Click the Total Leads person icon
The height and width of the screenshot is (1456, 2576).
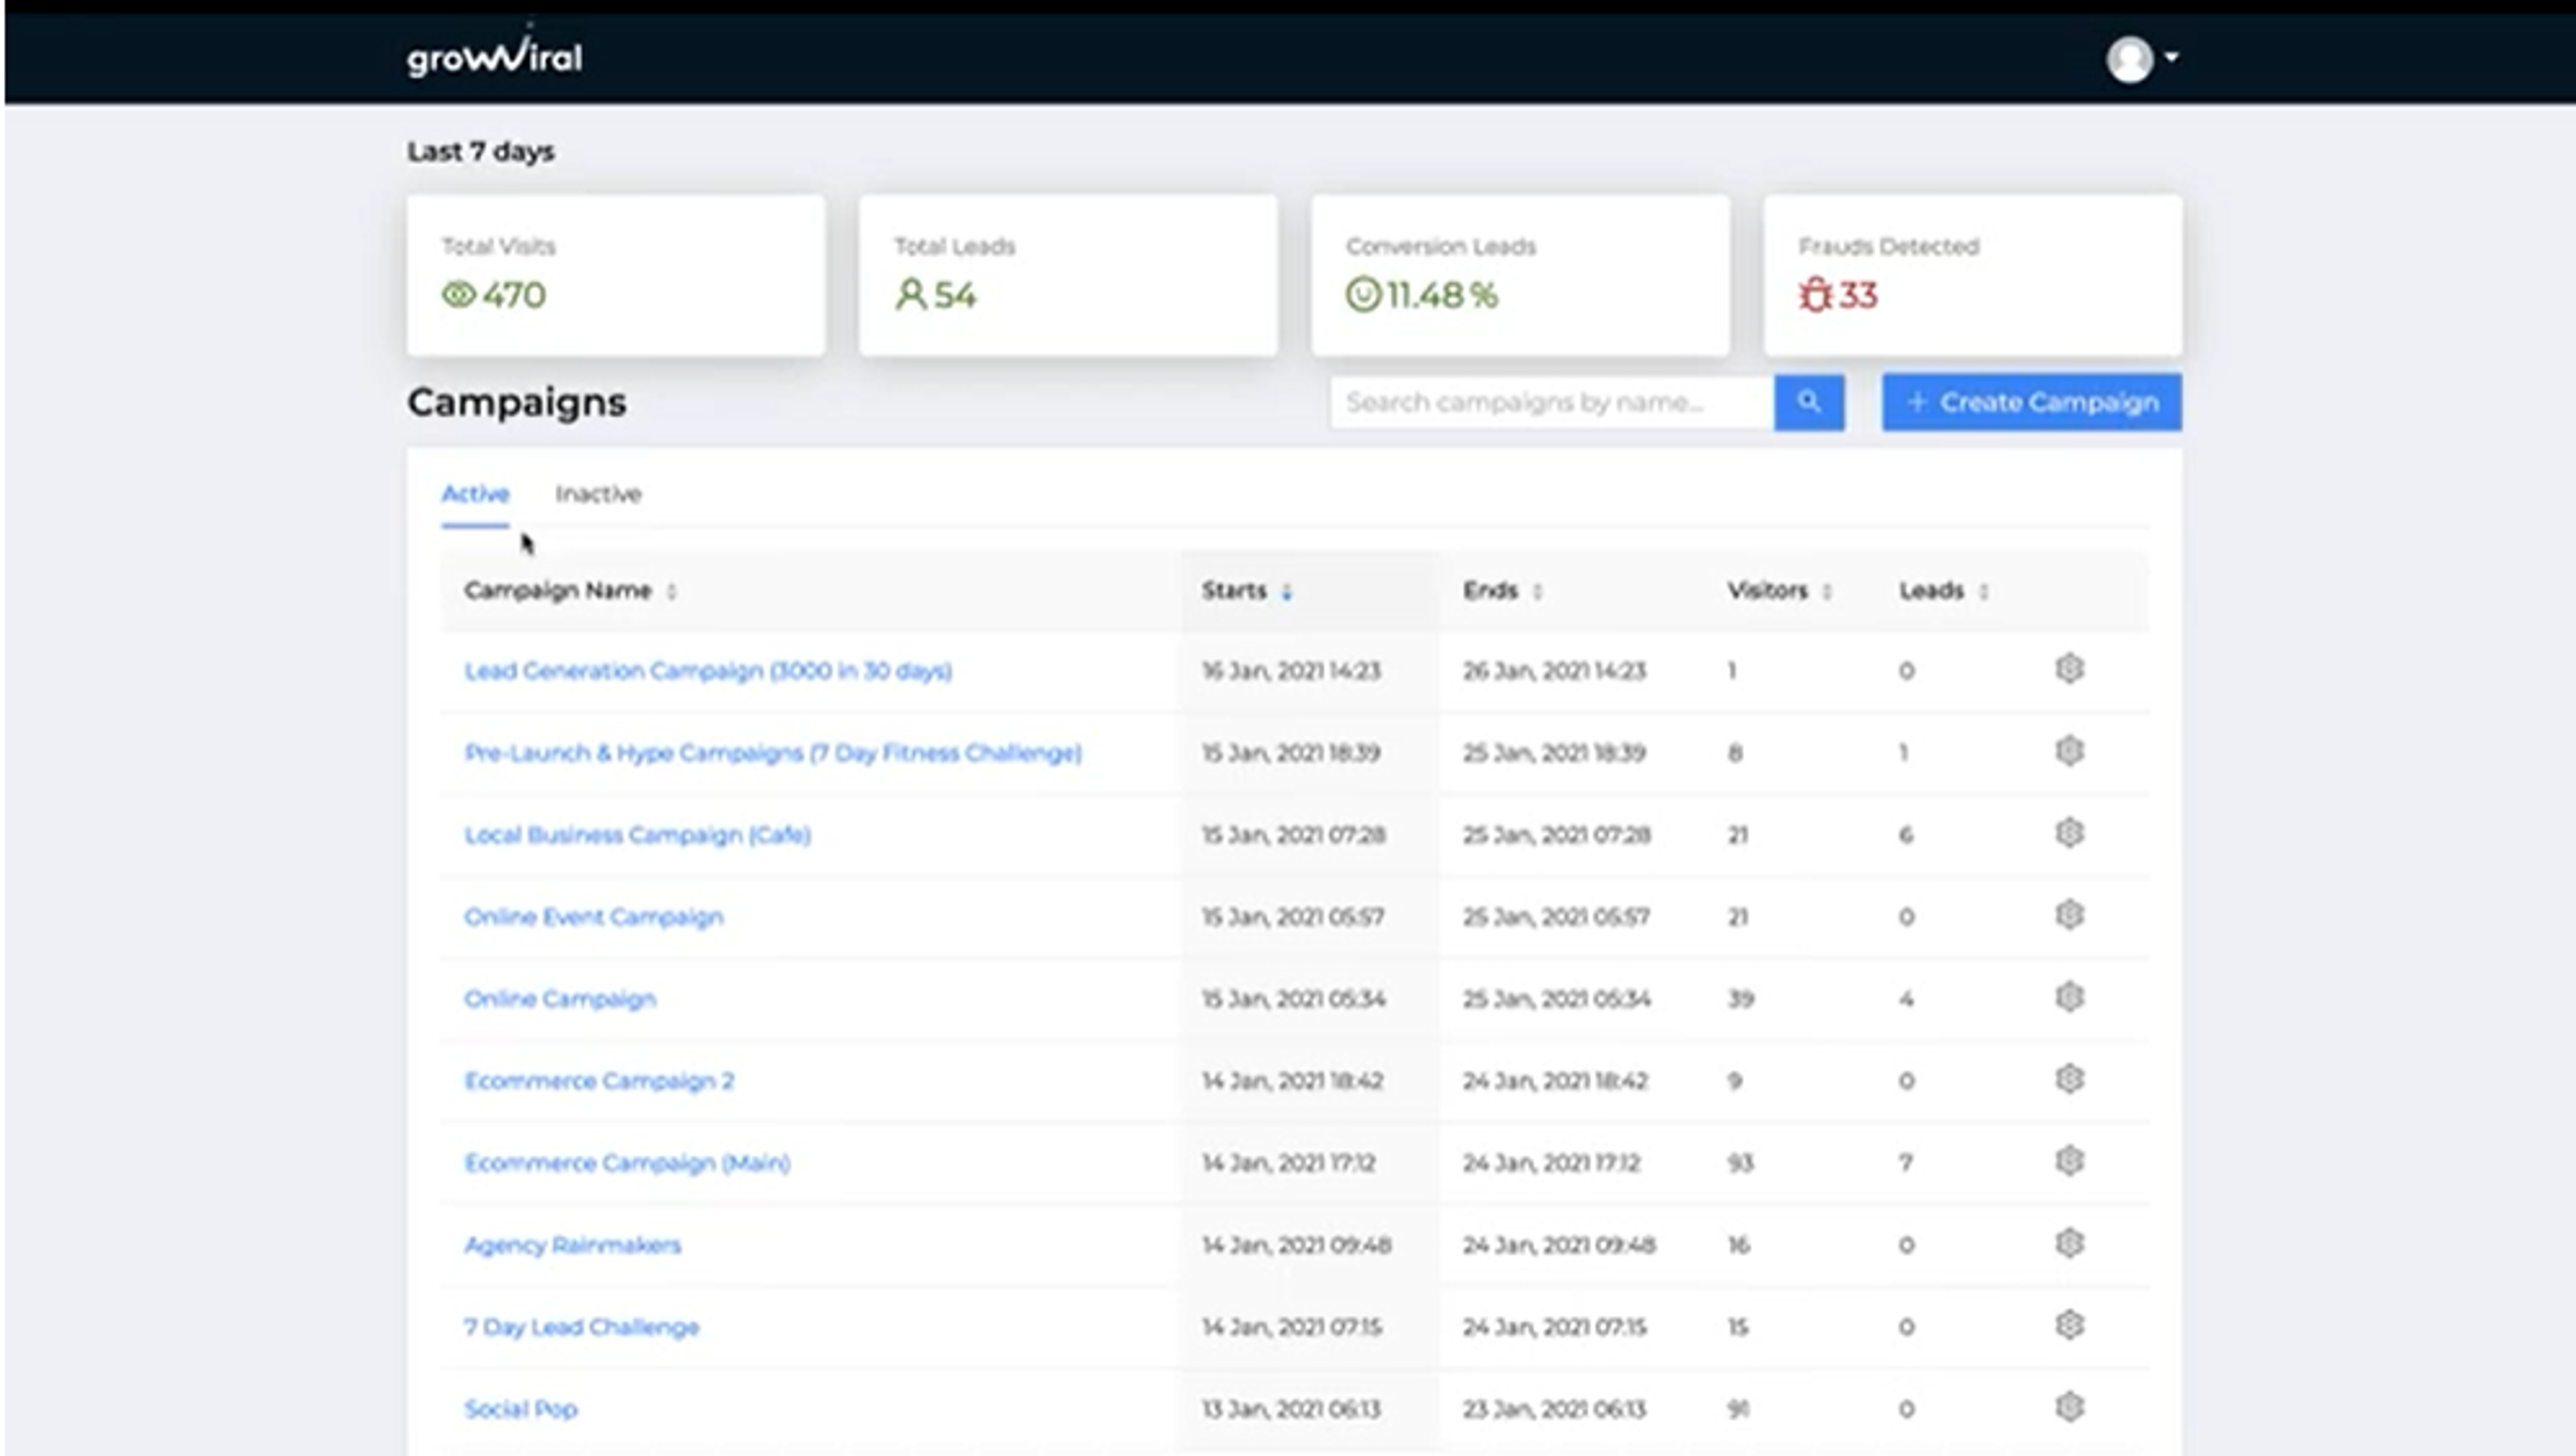point(910,294)
